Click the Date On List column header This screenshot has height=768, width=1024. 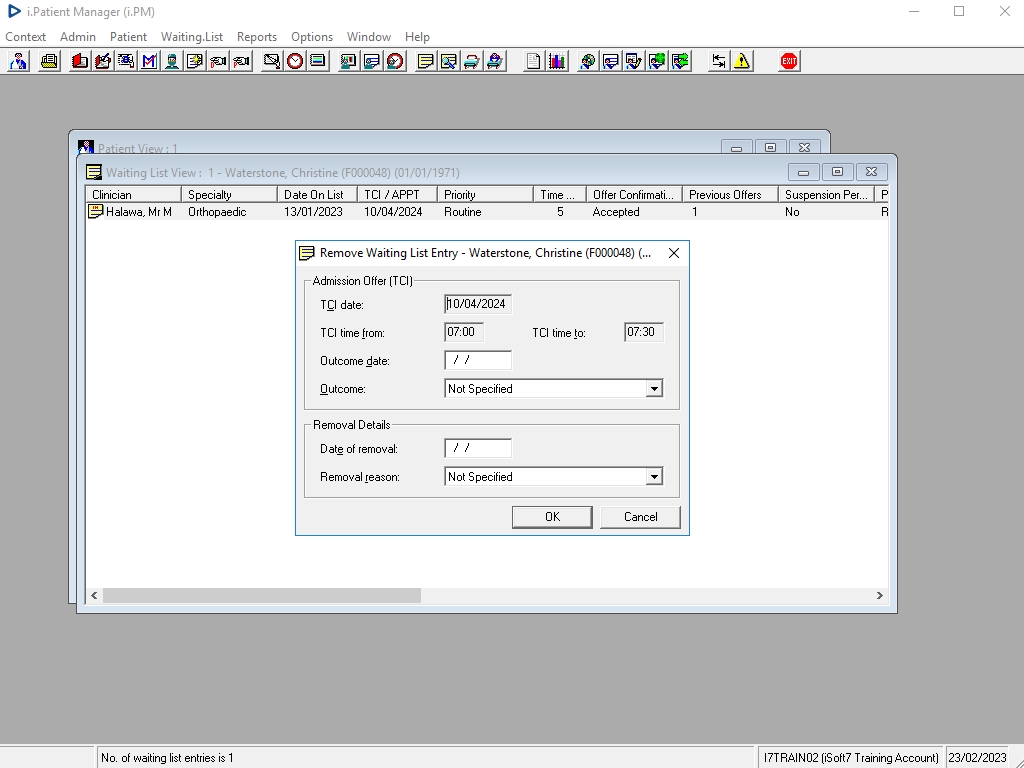317,195
